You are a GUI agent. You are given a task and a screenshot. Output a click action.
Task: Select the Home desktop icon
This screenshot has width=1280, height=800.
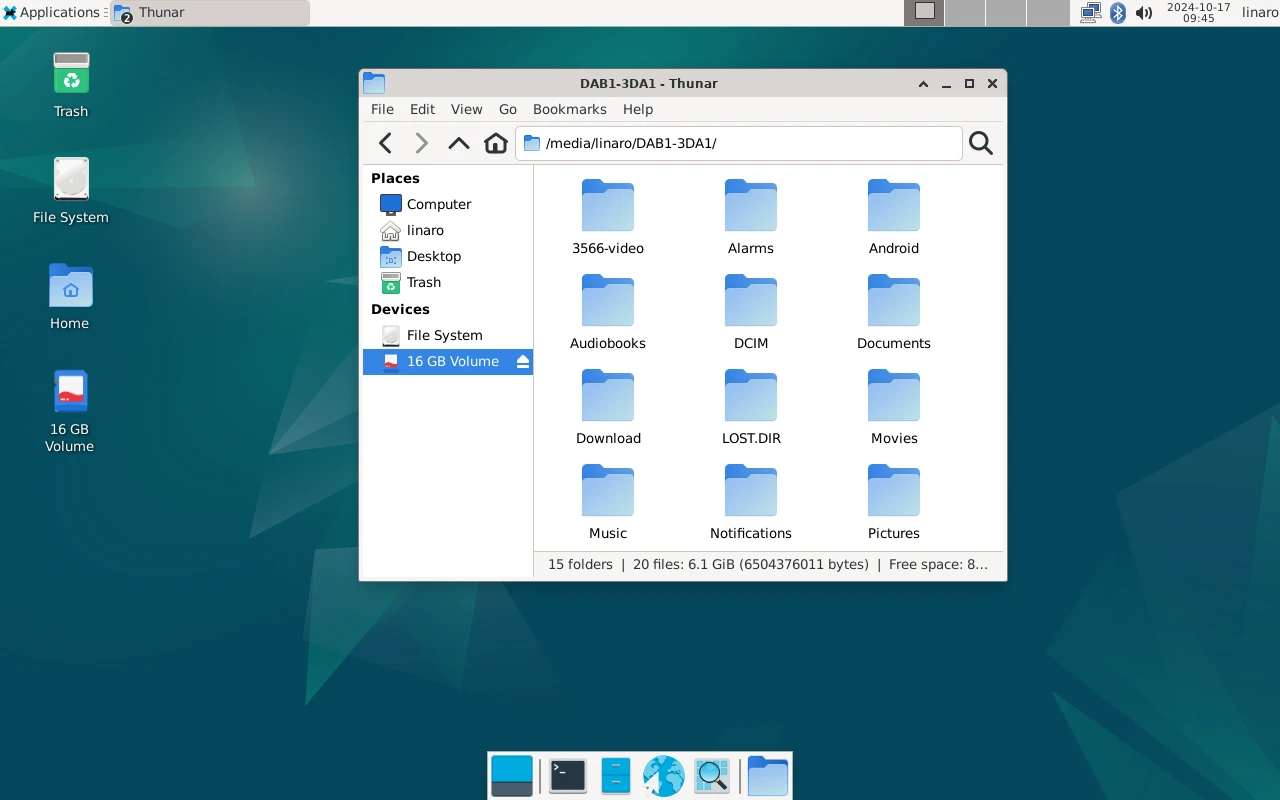point(70,297)
